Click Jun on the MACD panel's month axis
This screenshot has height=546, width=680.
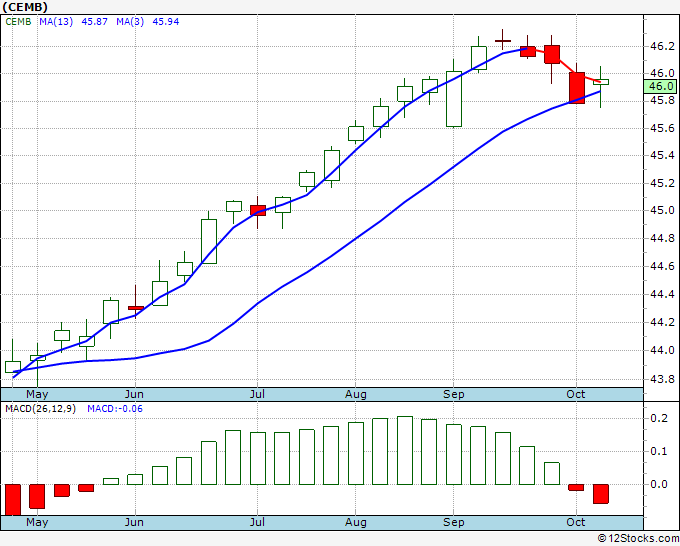point(134,522)
